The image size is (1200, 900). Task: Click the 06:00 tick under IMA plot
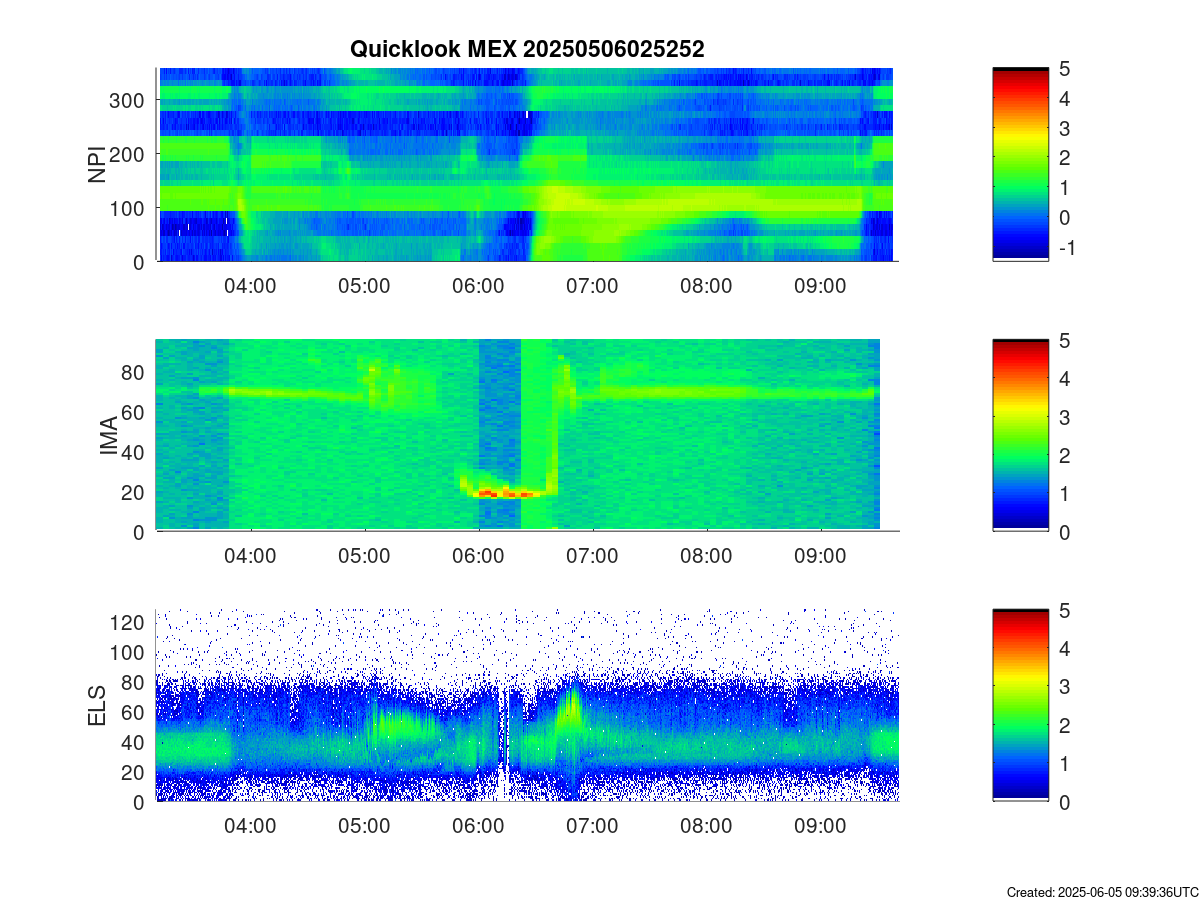(478, 556)
